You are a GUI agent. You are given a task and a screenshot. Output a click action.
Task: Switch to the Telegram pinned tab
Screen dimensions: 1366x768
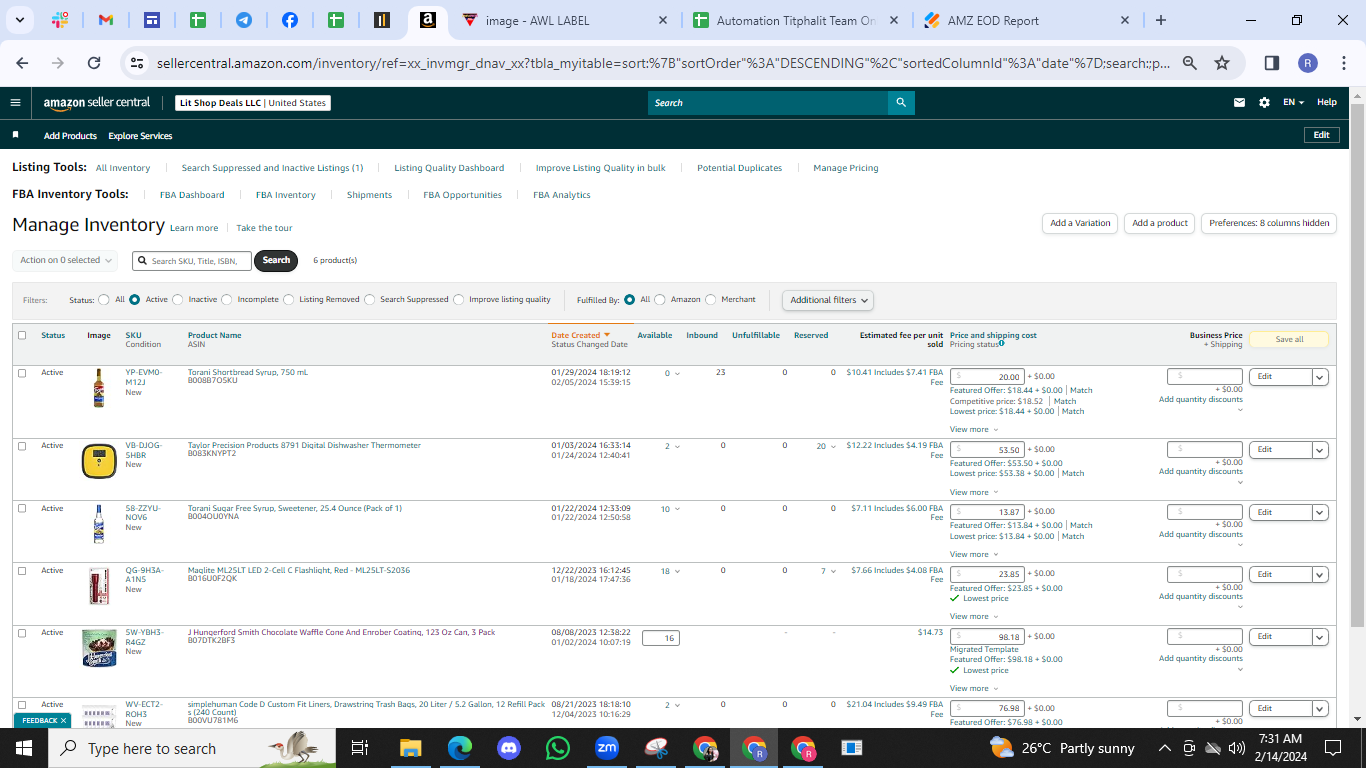coord(243,20)
